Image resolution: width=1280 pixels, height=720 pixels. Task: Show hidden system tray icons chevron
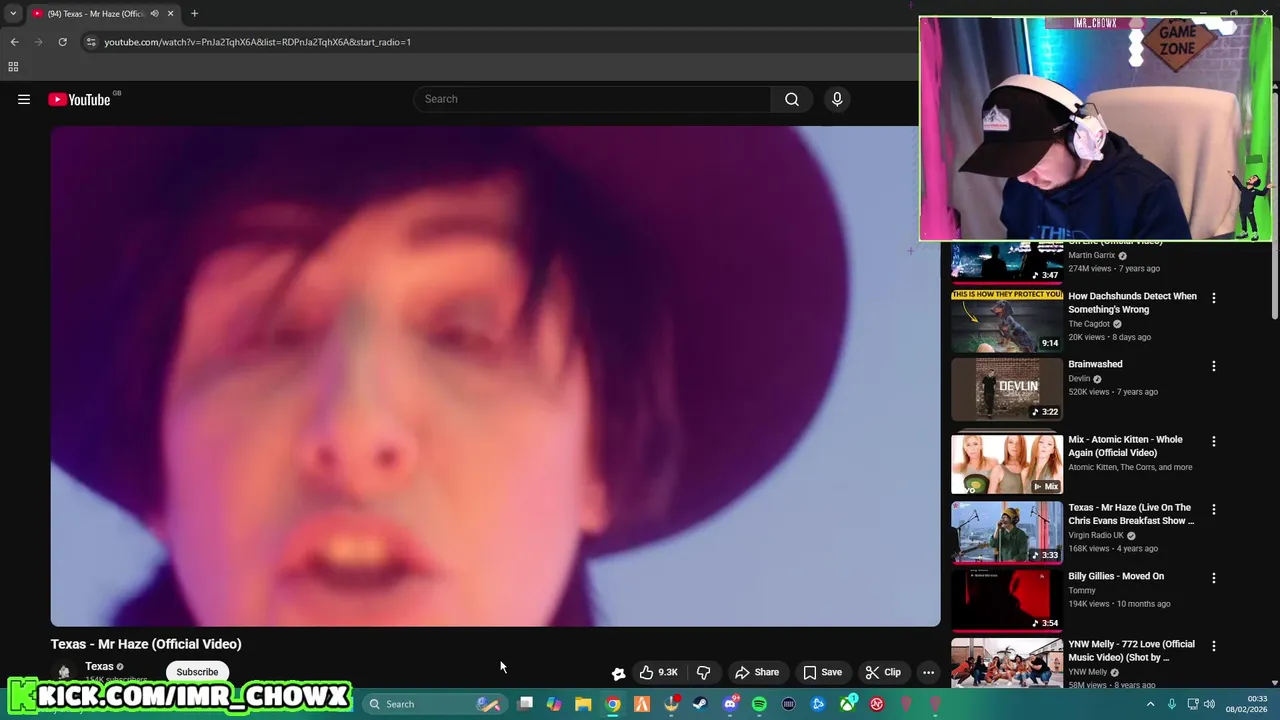(1150, 704)
